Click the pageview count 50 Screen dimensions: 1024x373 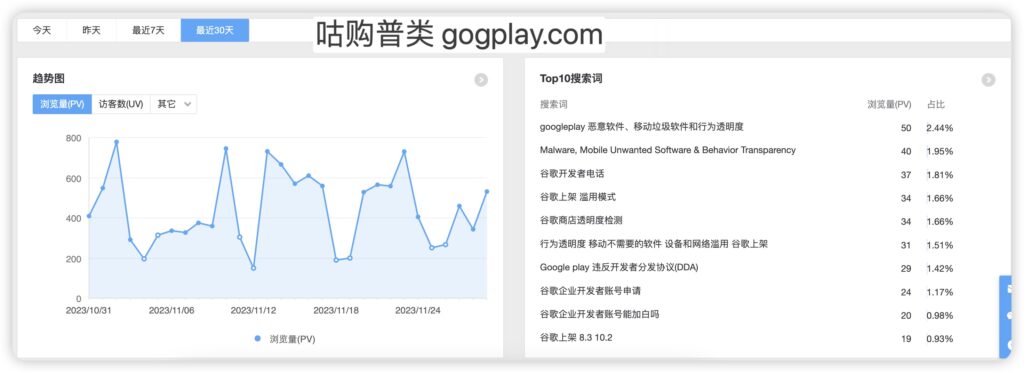click(x=906, y=128)
